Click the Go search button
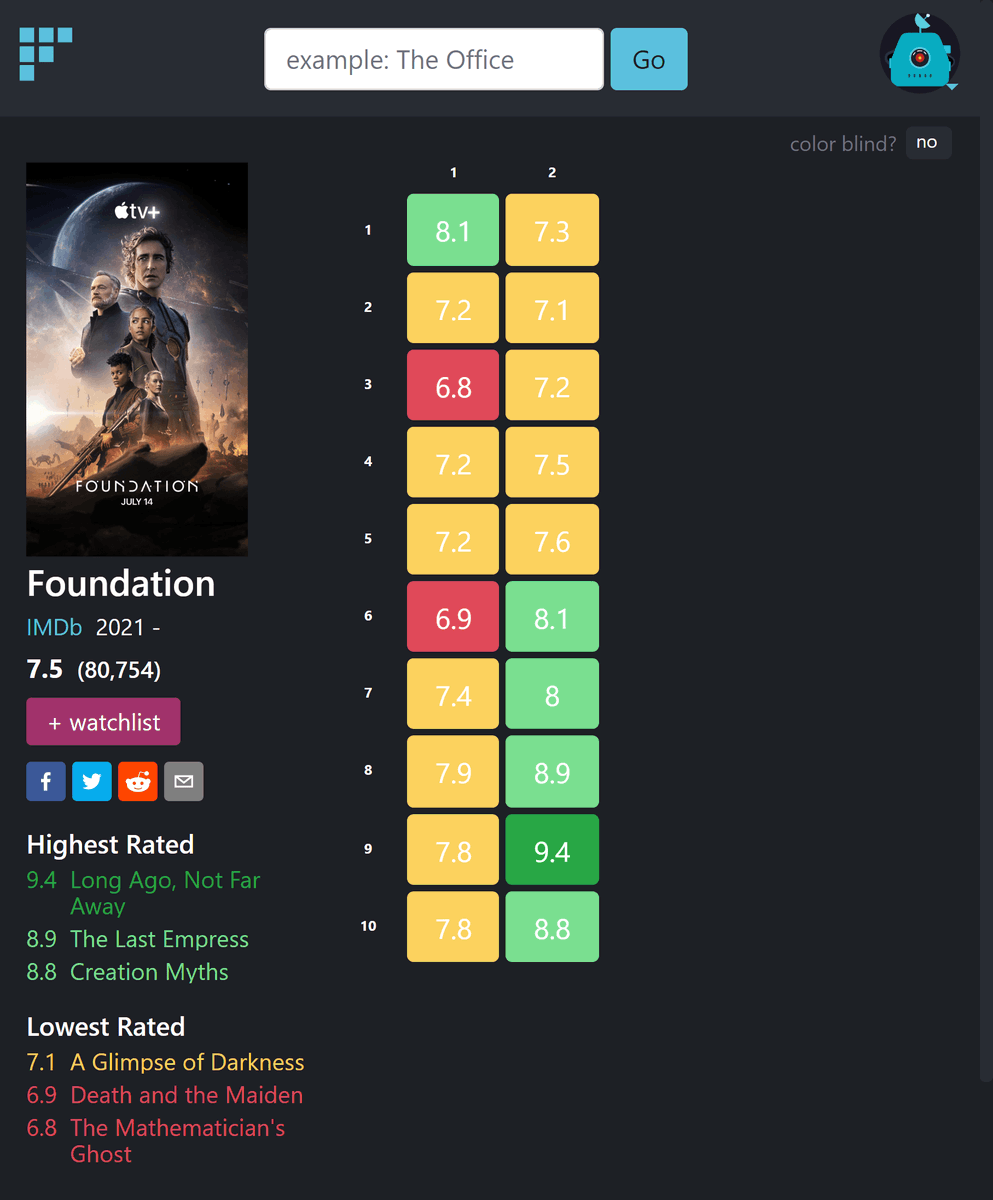The width and height of the screenshot is (993, 1200). pyautogui.click(x=649, y=59)
